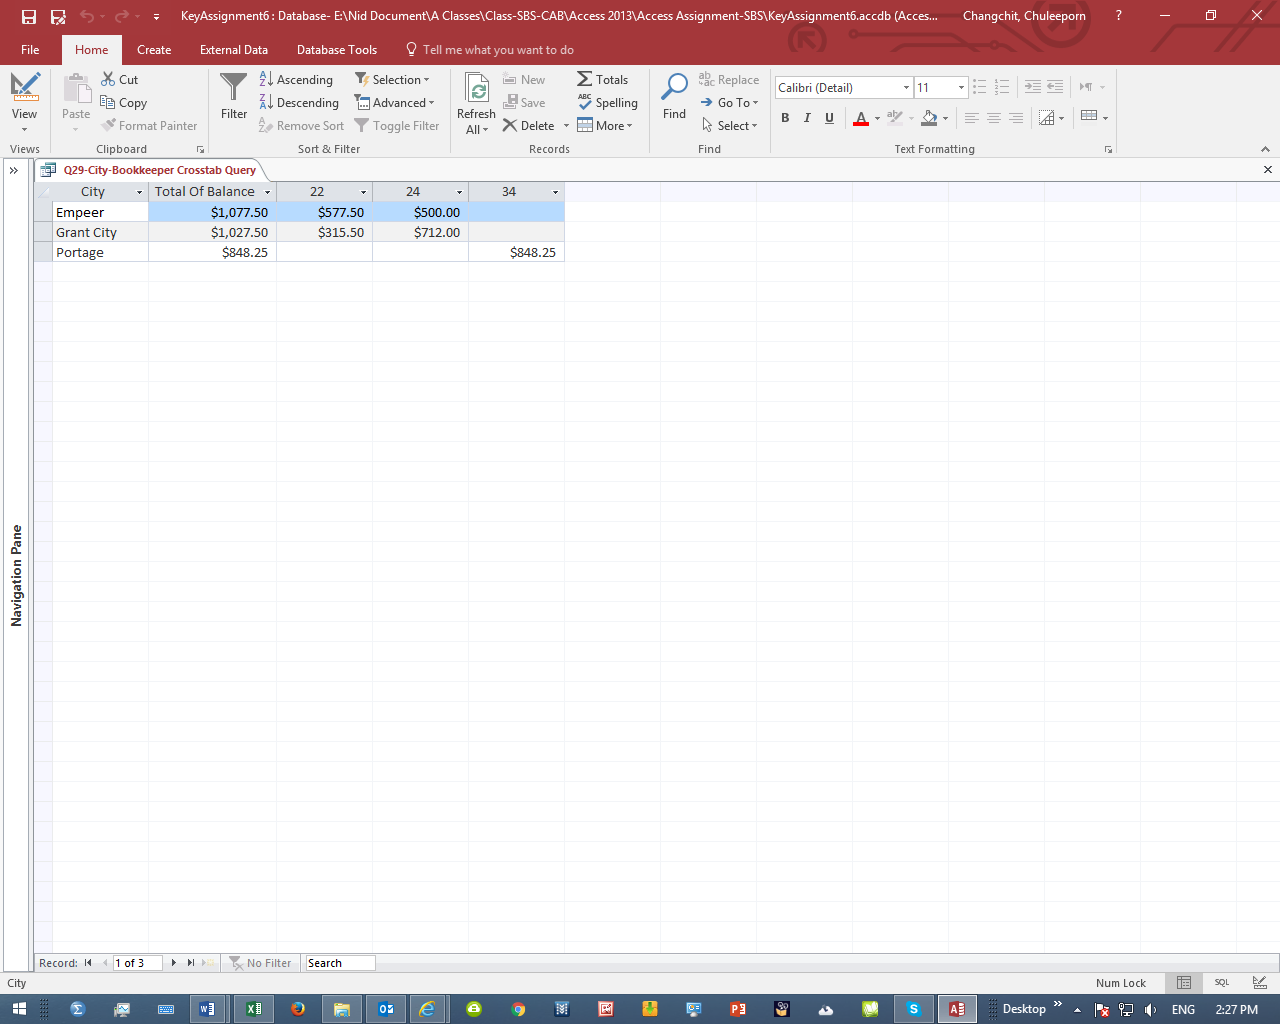Toggle italic formatting

pyautogui.click(x=807, y=118)
